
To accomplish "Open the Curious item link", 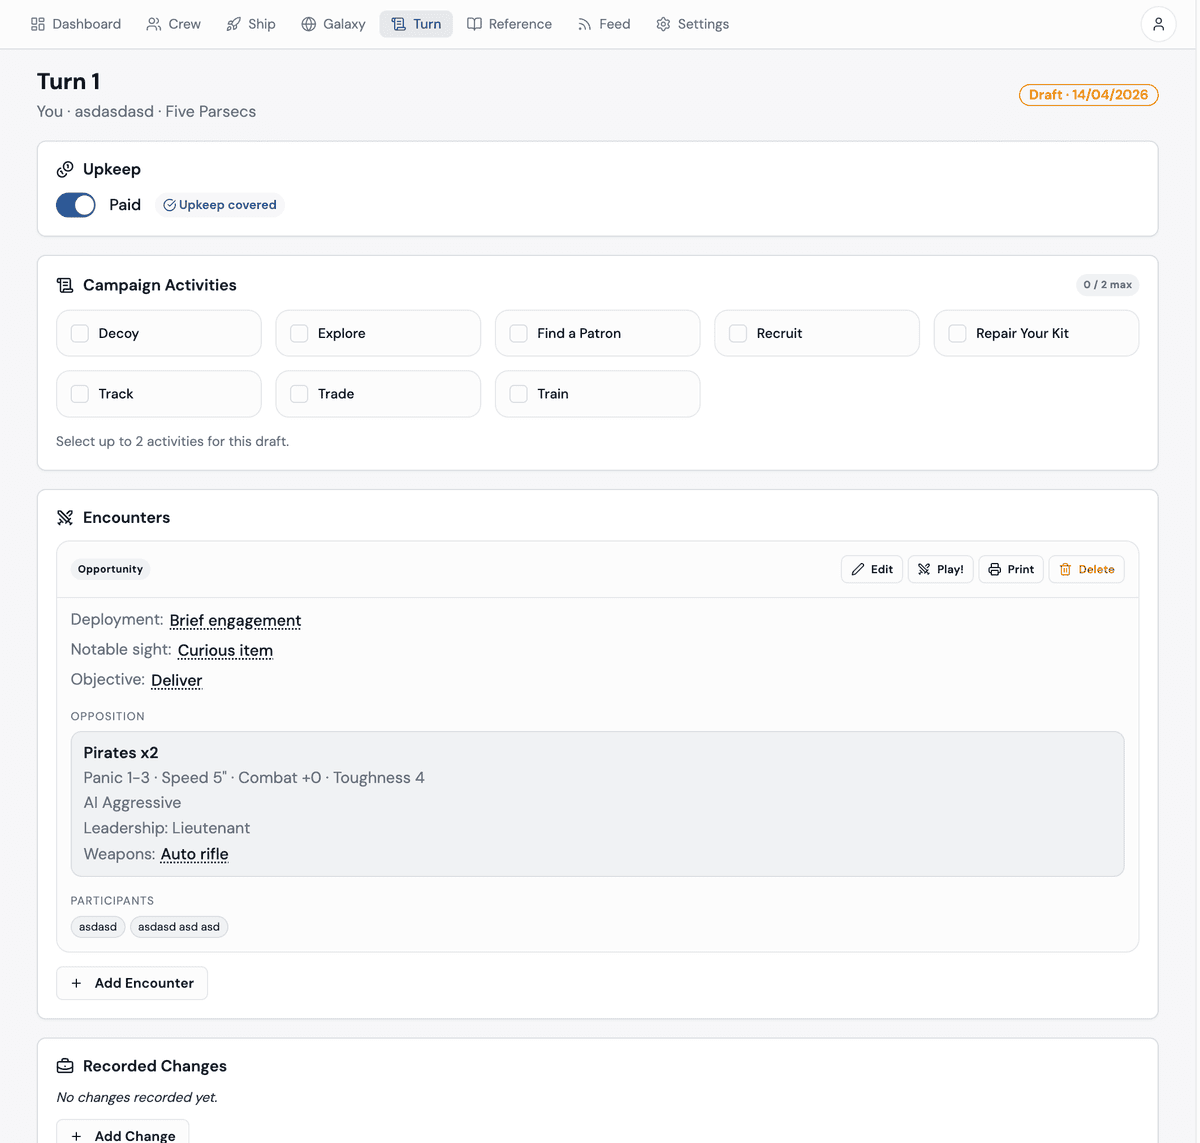I will pyautogui.click(x=225, y=650).
